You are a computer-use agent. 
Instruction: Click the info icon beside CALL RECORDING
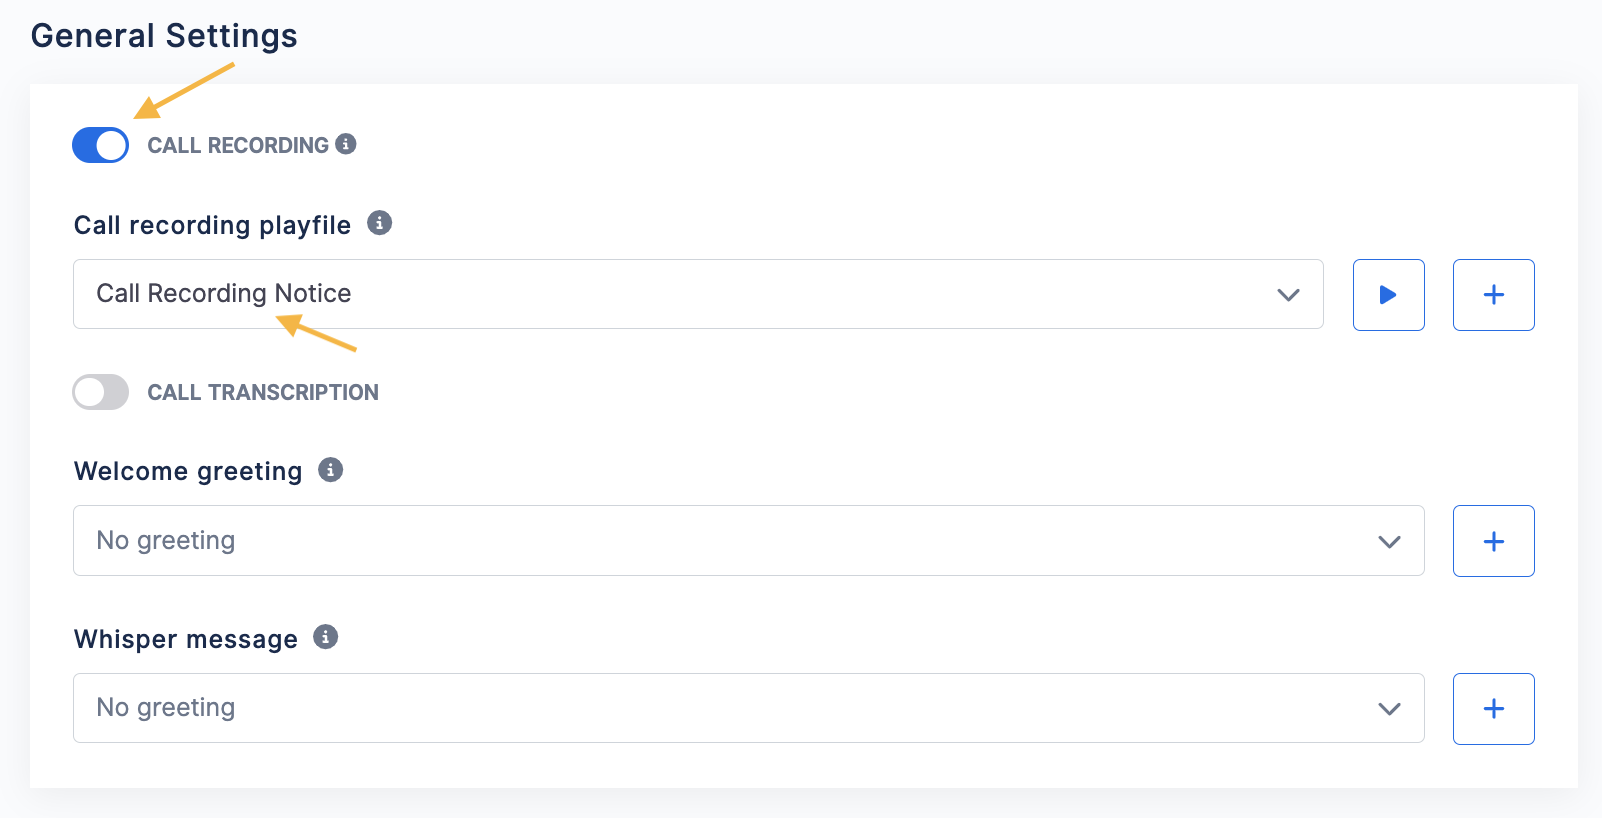coord(346,144)
